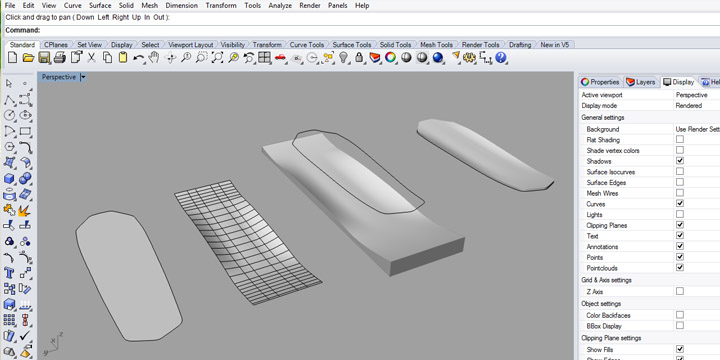The height and width of the screenshot is (360, 720).
Task: Select the Text tool letter T icon
Action: tap(9, 273)
